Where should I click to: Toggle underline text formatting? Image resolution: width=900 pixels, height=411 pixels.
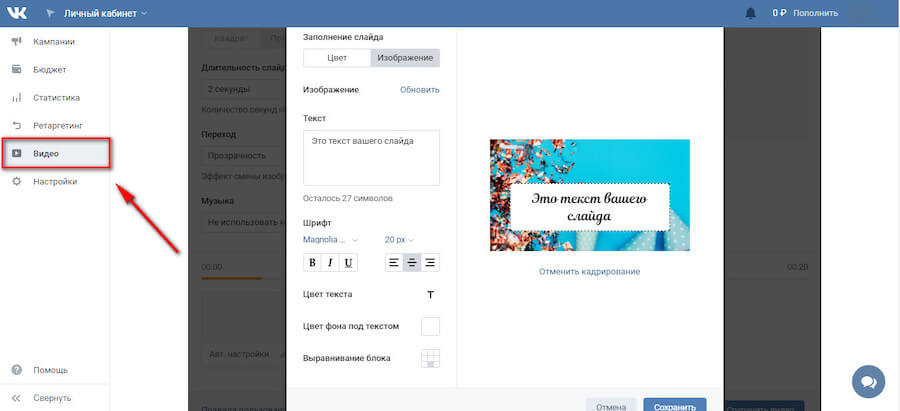[x=348, y=263]
